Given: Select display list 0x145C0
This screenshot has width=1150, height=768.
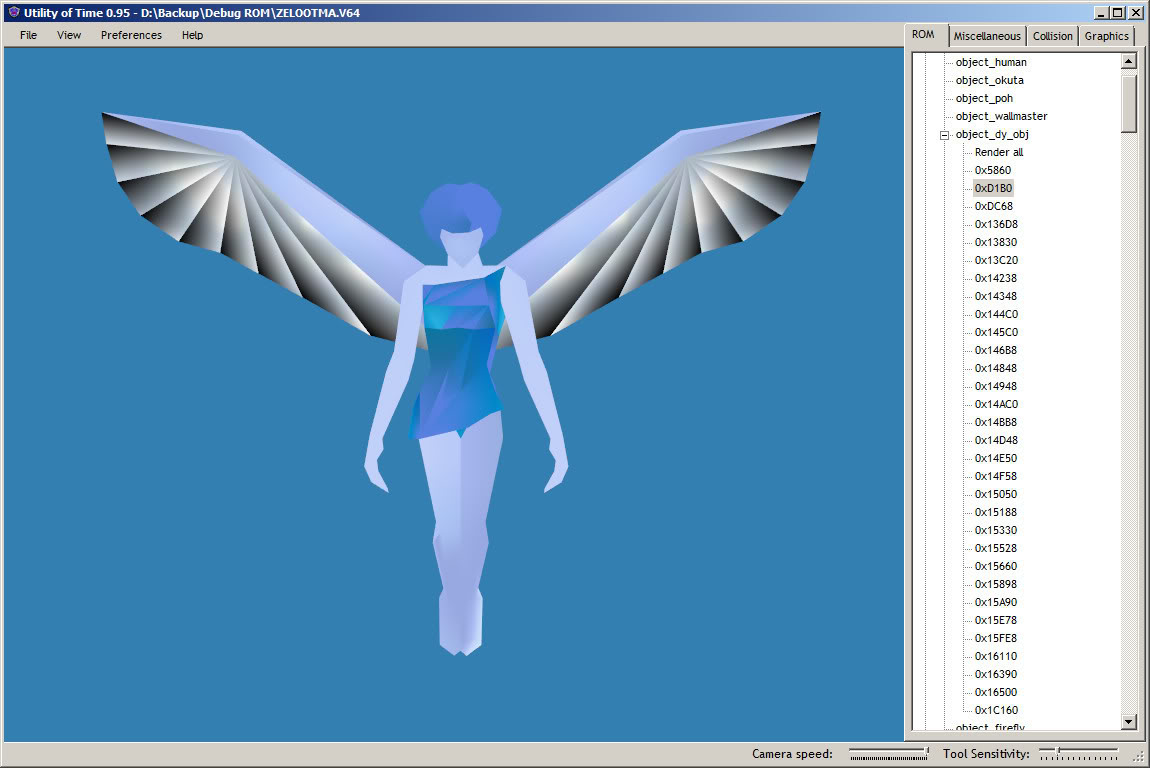Looking at the screenshot, I should [x=996, y=332].
